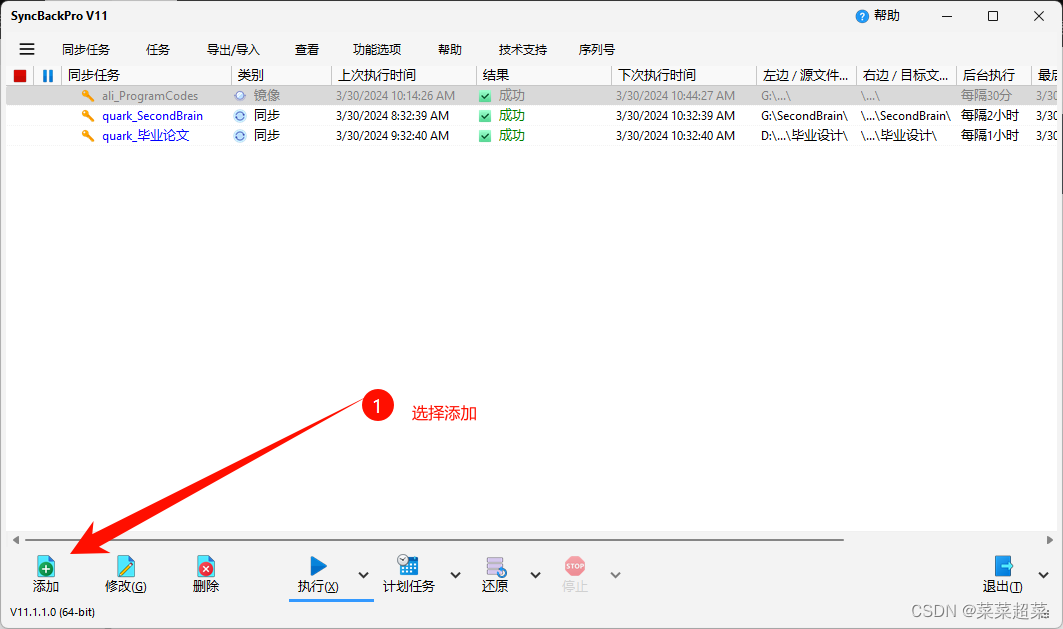Click source path G:\SecondBrain\

coord(804,116)
